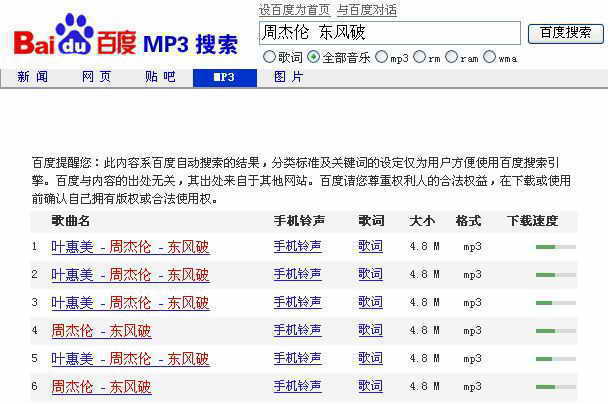The width and height of the screenshot is (608, 404).
Task: Open first result 叶惠美 - 周杰伦 - 东风破
Action: [130, 247]
